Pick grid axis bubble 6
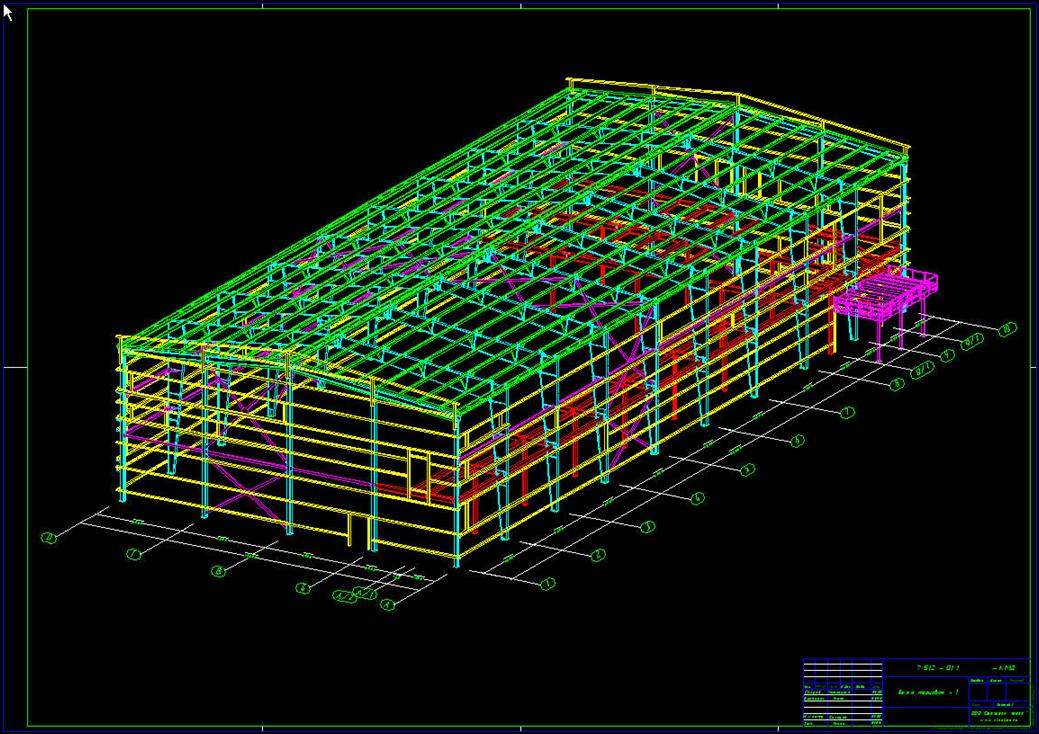Screen dimensions: 1039x734 (797, 441)
